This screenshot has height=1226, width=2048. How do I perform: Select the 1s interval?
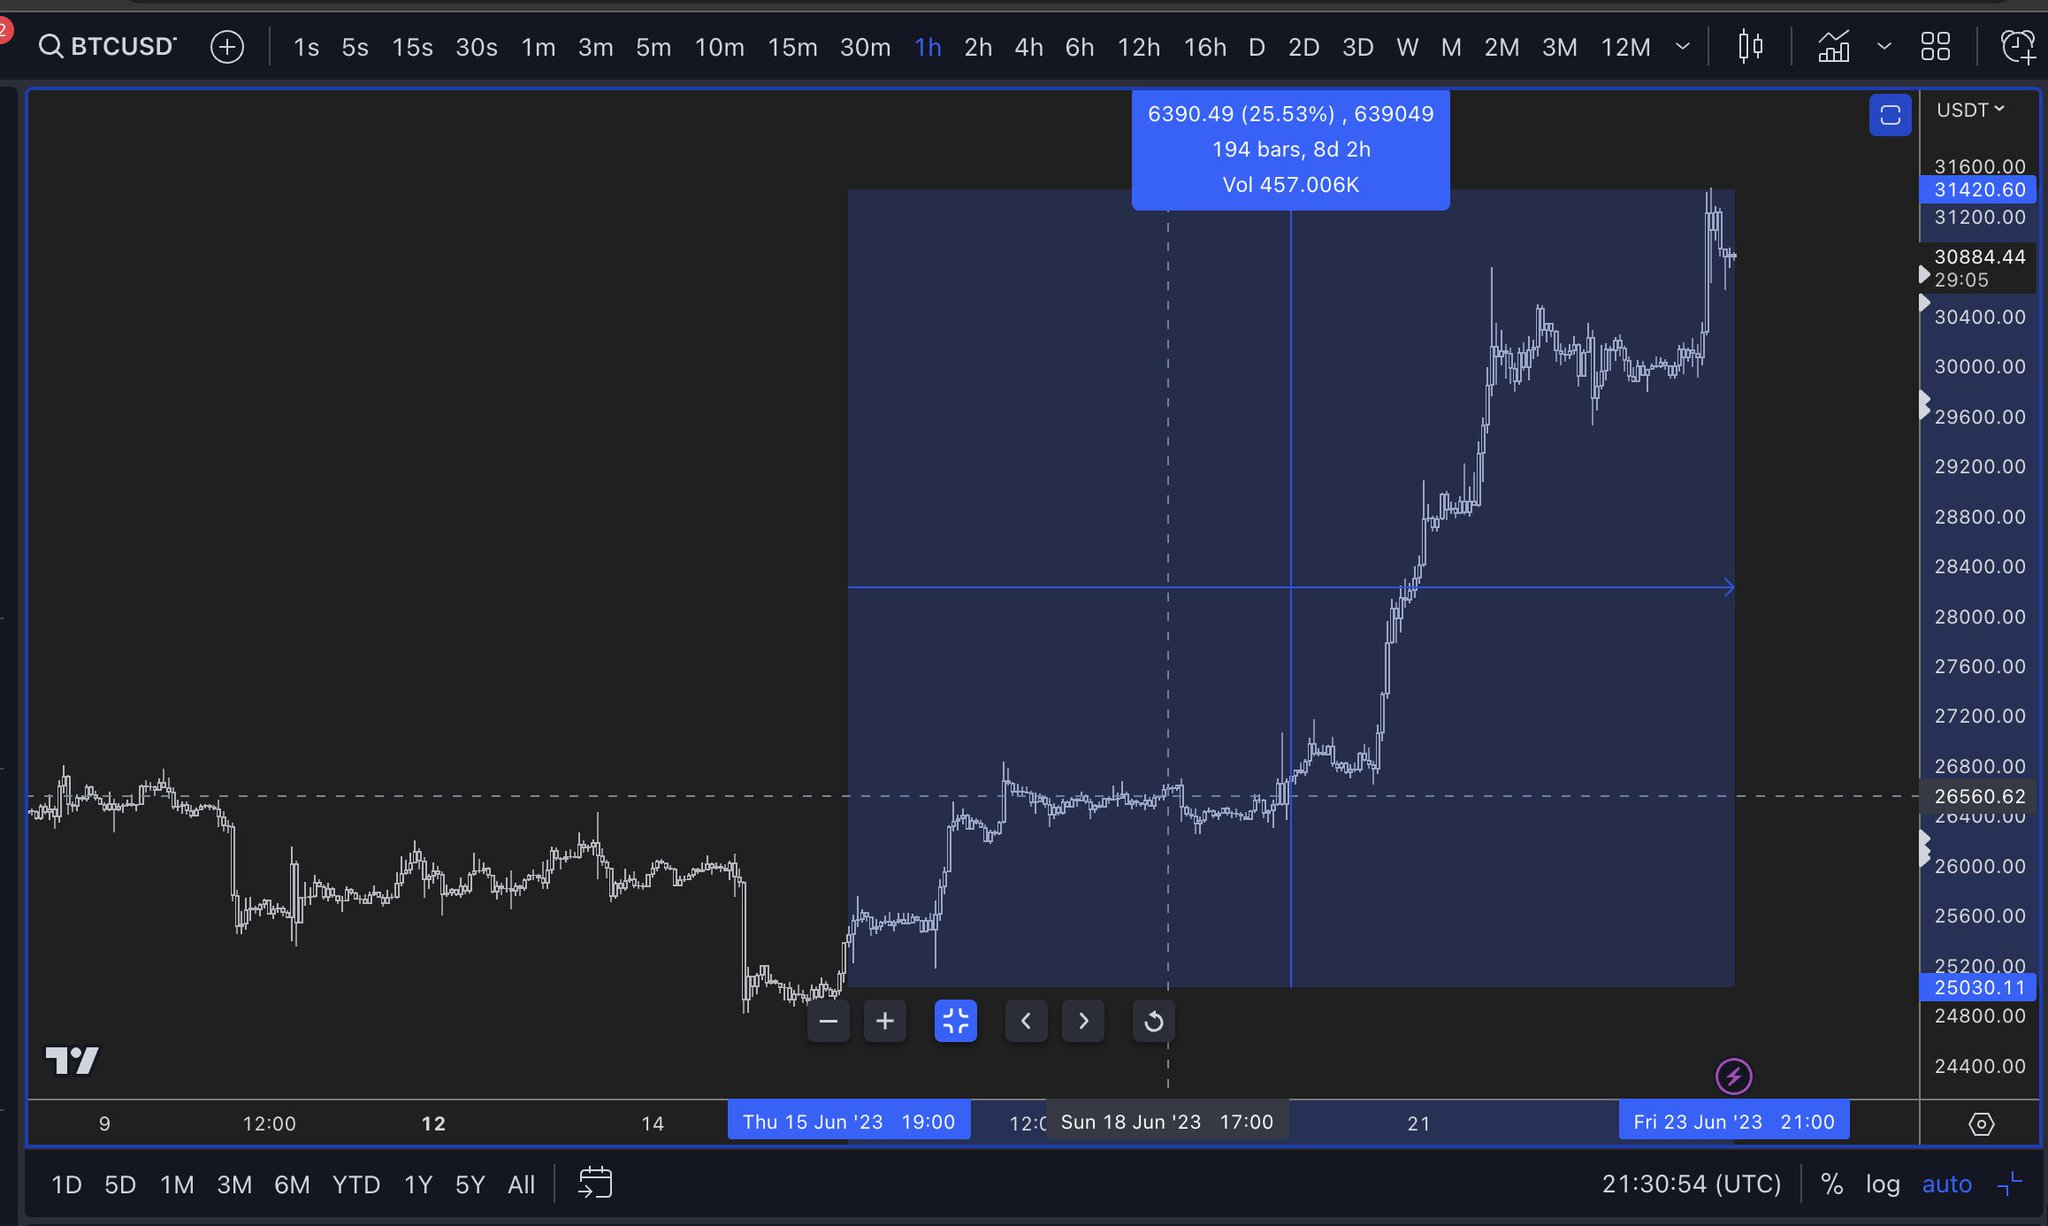pos(306,47)
